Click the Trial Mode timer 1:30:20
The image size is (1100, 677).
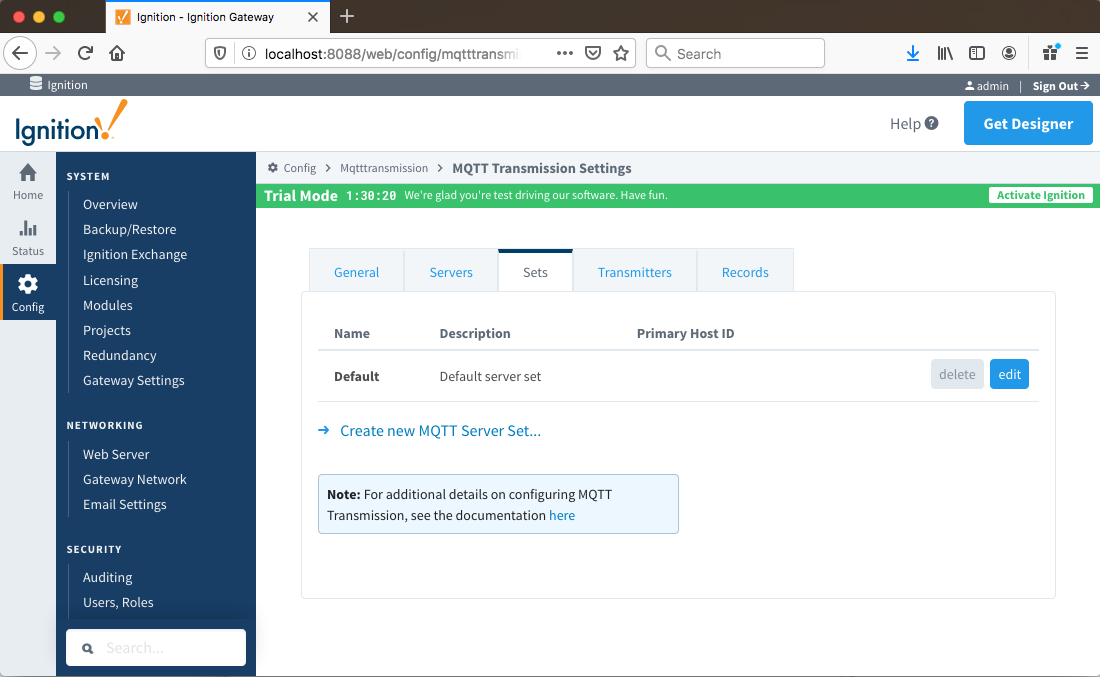tap(371, 196)
